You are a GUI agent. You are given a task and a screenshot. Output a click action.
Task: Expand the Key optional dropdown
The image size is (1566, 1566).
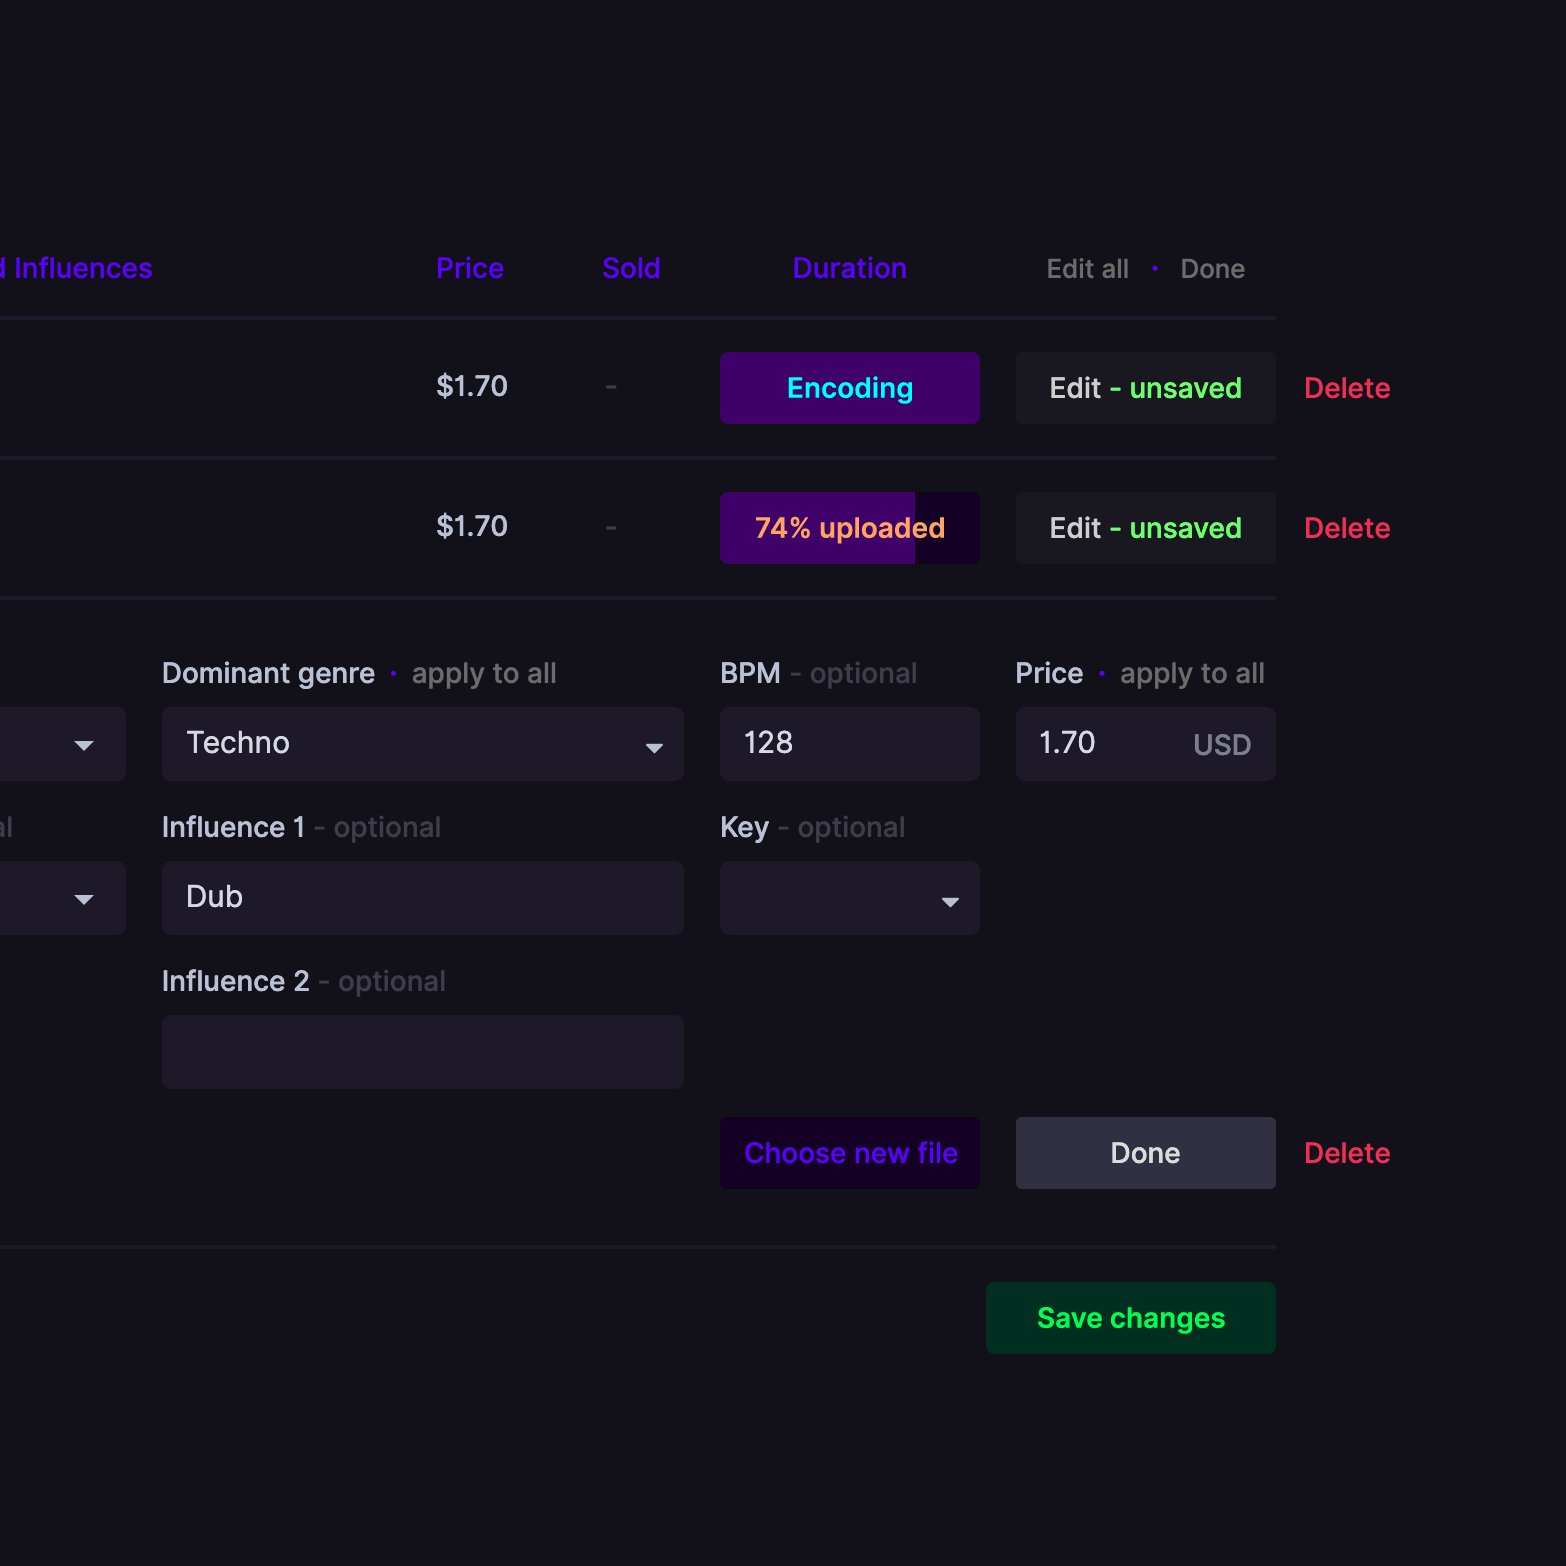pos(849,898)
